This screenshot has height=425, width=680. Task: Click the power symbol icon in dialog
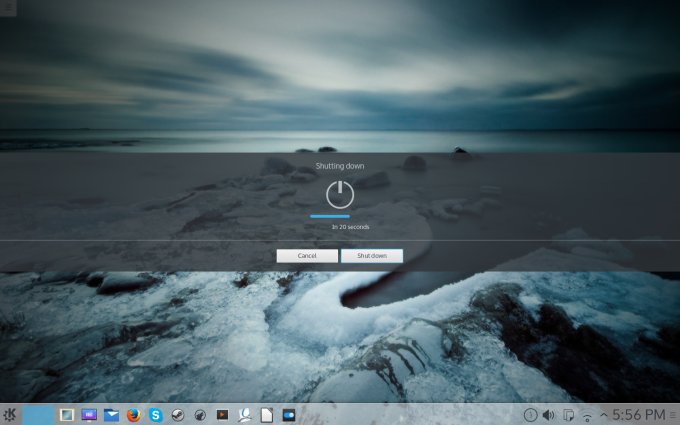(340, 194)
